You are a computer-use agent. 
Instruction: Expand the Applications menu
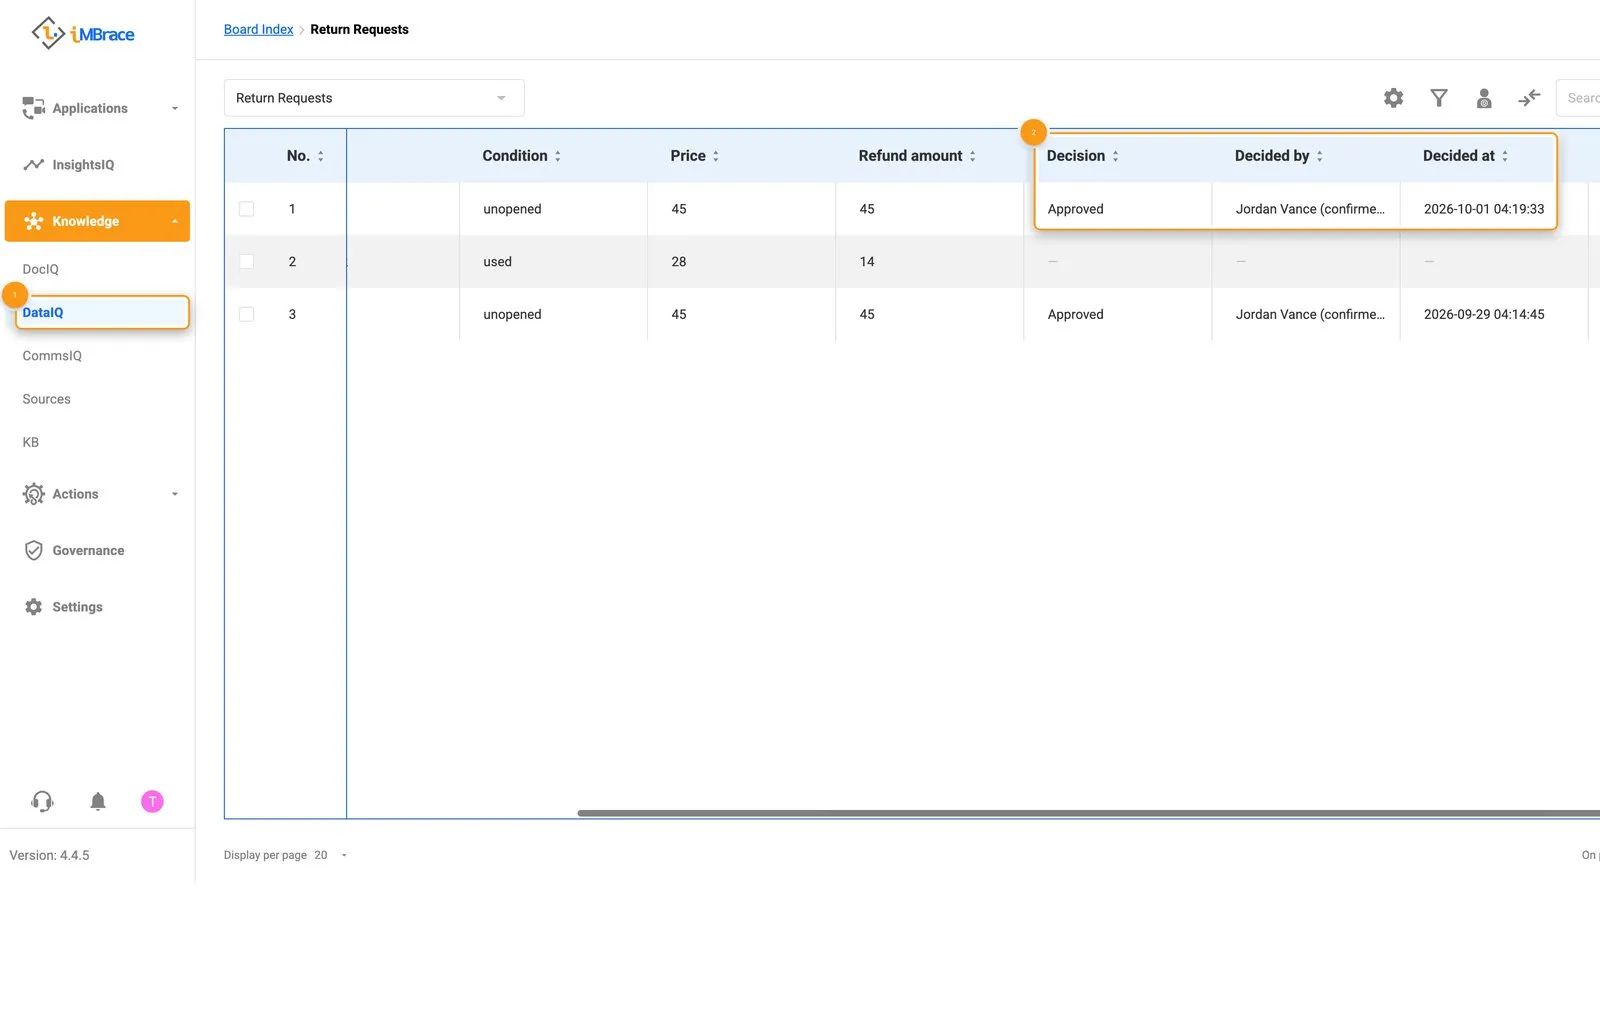[97, 108]
